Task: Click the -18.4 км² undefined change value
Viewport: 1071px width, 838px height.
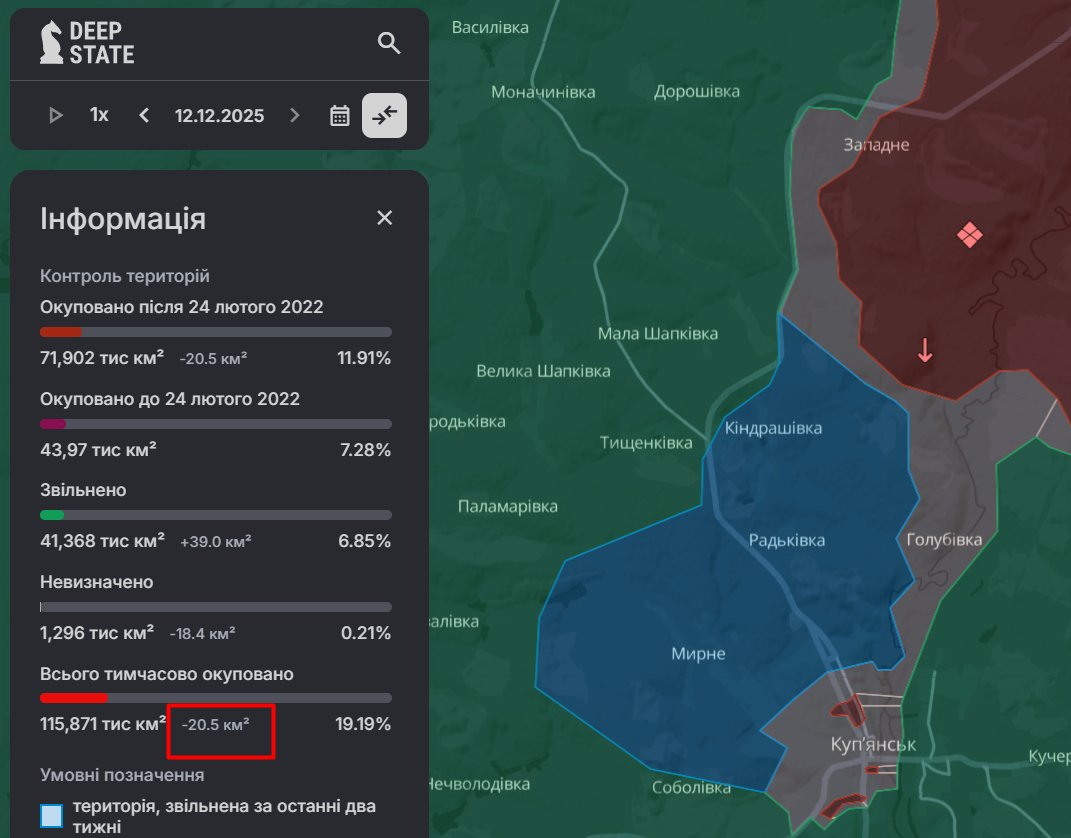Action: (202, 633)
